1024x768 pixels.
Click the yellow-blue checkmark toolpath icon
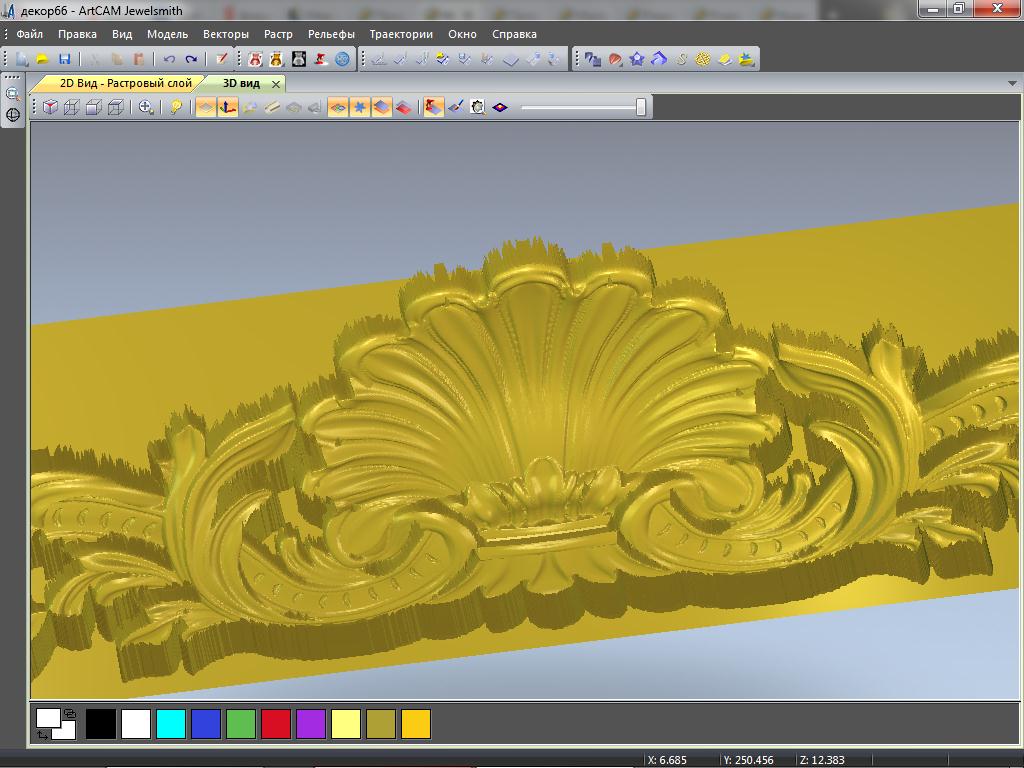pos(443,59)
